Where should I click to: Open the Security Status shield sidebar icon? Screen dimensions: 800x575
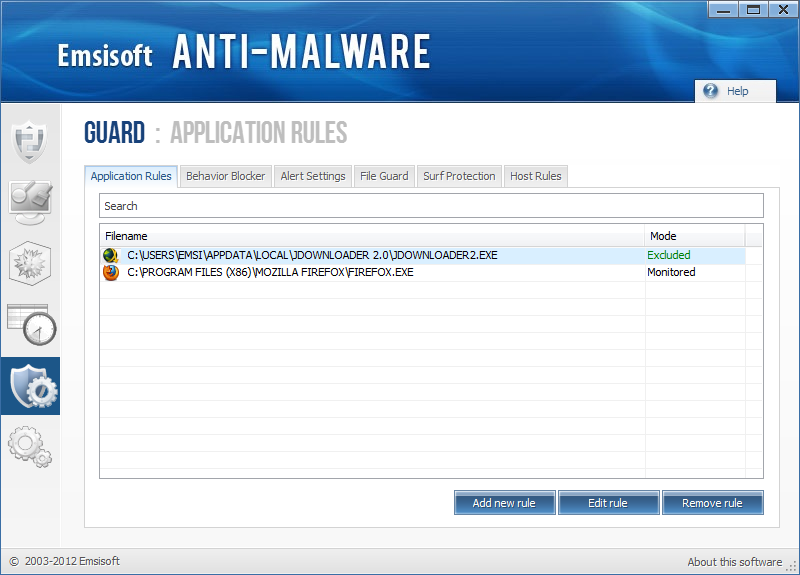tap(29, 141)
